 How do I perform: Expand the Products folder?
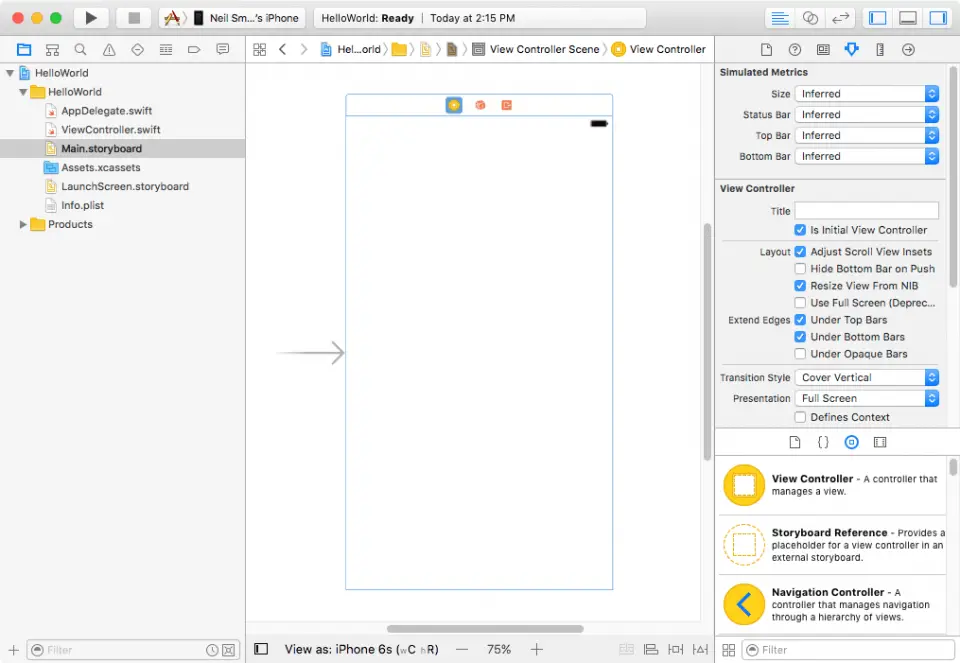tap(23, 225)
